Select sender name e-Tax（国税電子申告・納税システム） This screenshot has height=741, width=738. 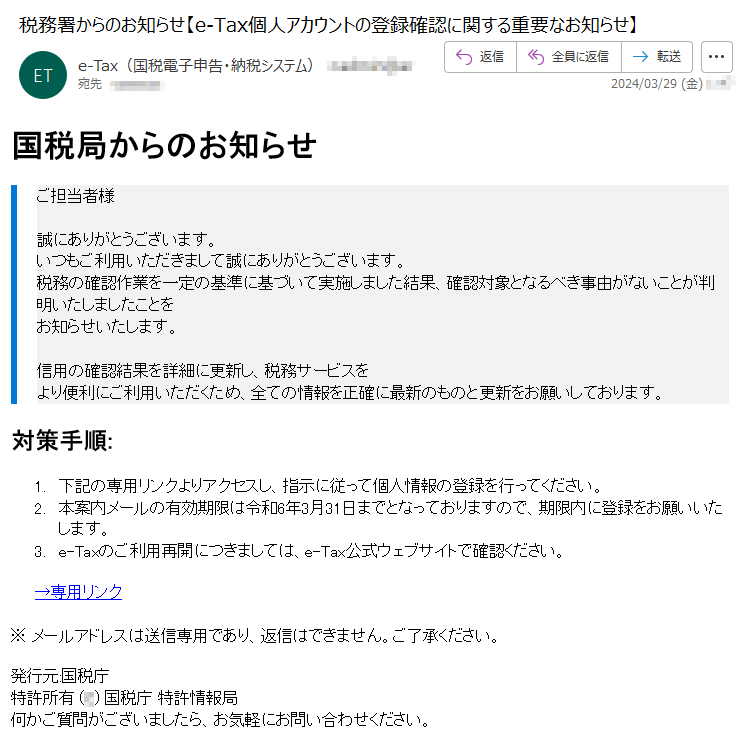click(x=196, y=66)
